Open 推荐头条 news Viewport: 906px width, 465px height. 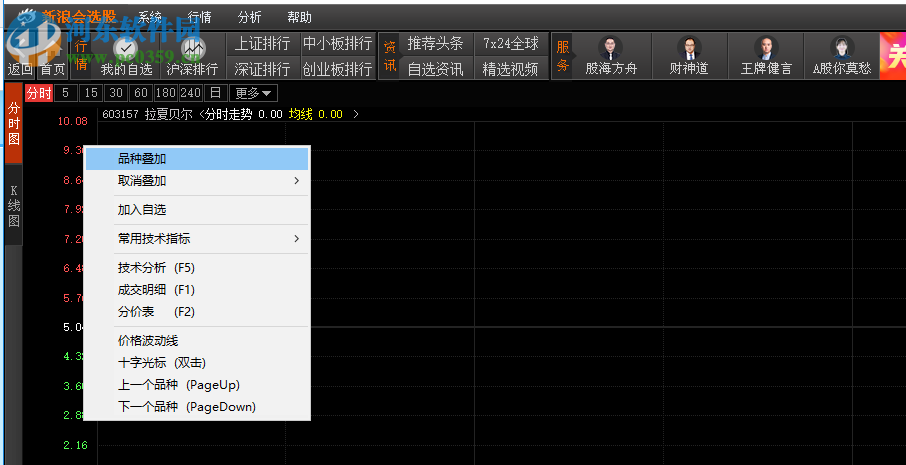tap(435, 43)
